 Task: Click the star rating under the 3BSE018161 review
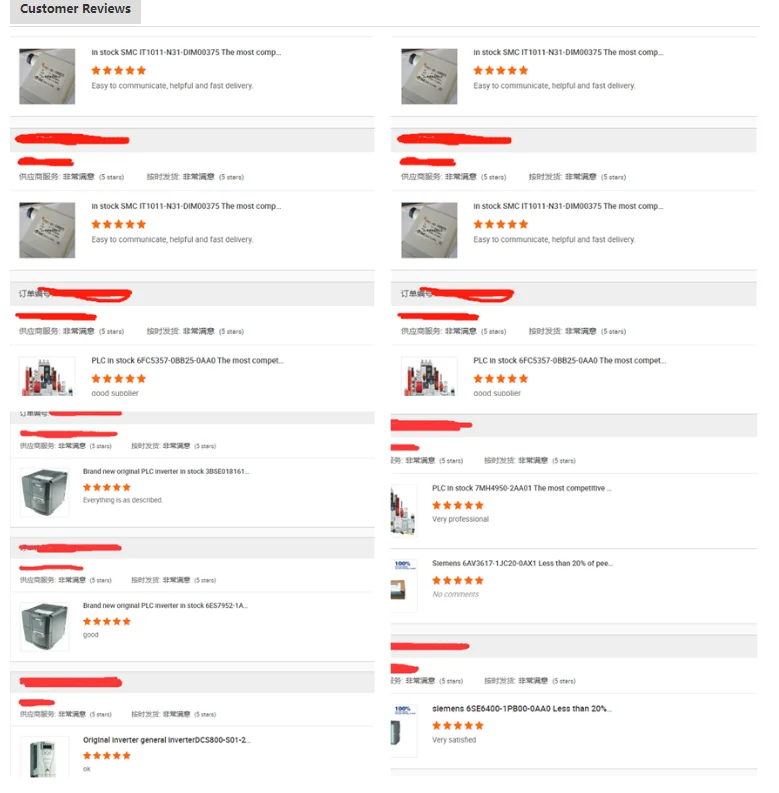pos(107,487)
